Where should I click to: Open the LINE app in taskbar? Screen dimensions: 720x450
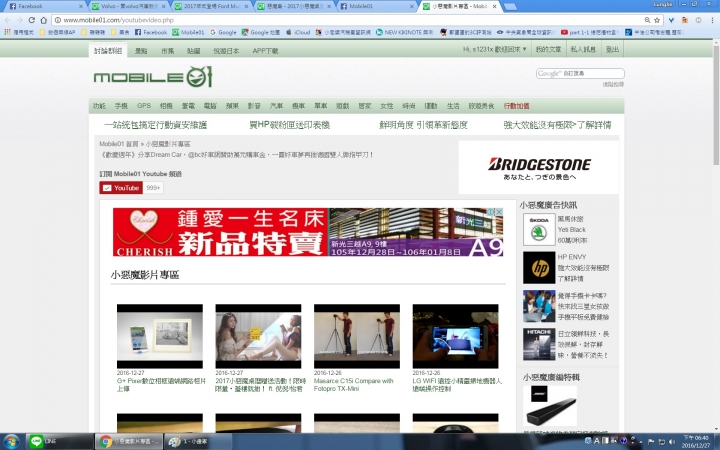[59, 442]
